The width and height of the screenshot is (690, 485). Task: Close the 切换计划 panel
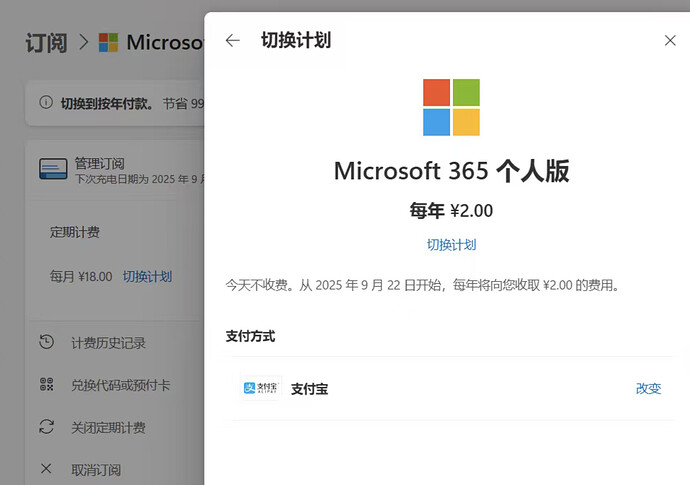[670, 40]
